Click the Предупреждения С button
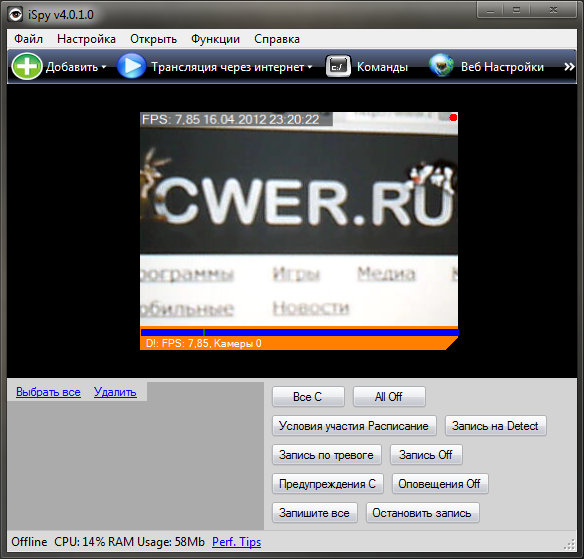Image resolution: width=584 pixels, height=559 pixels. click(x=328, y=484)
